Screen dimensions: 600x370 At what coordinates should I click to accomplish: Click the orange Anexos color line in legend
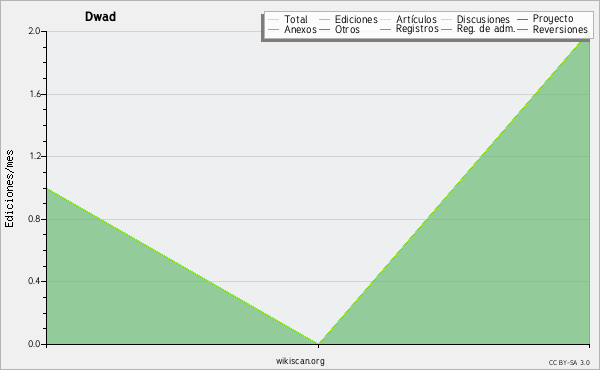274,29
